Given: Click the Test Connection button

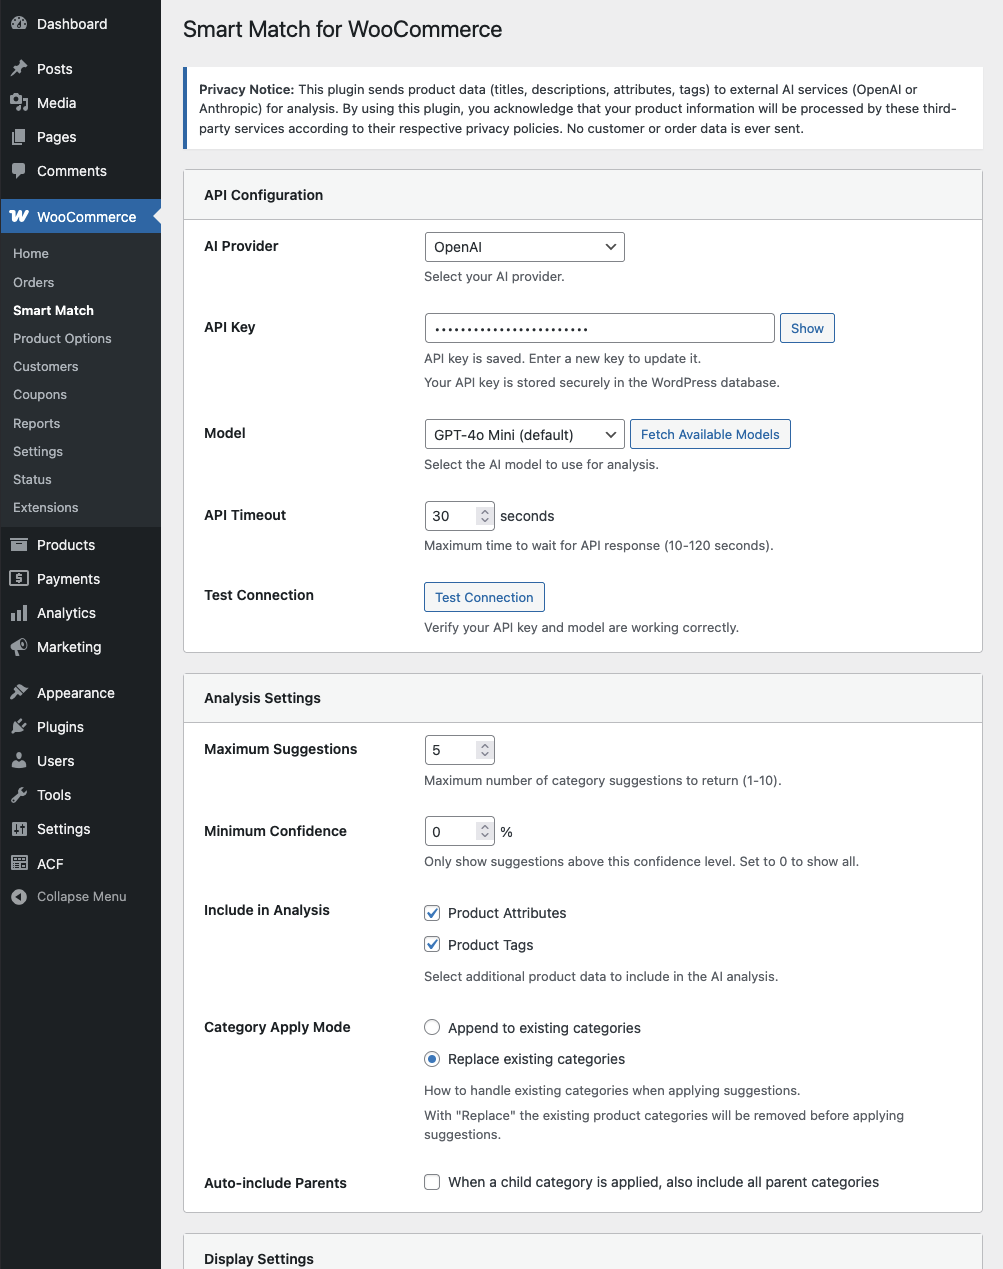Looking at the screenshot, I should coord(484,596).
